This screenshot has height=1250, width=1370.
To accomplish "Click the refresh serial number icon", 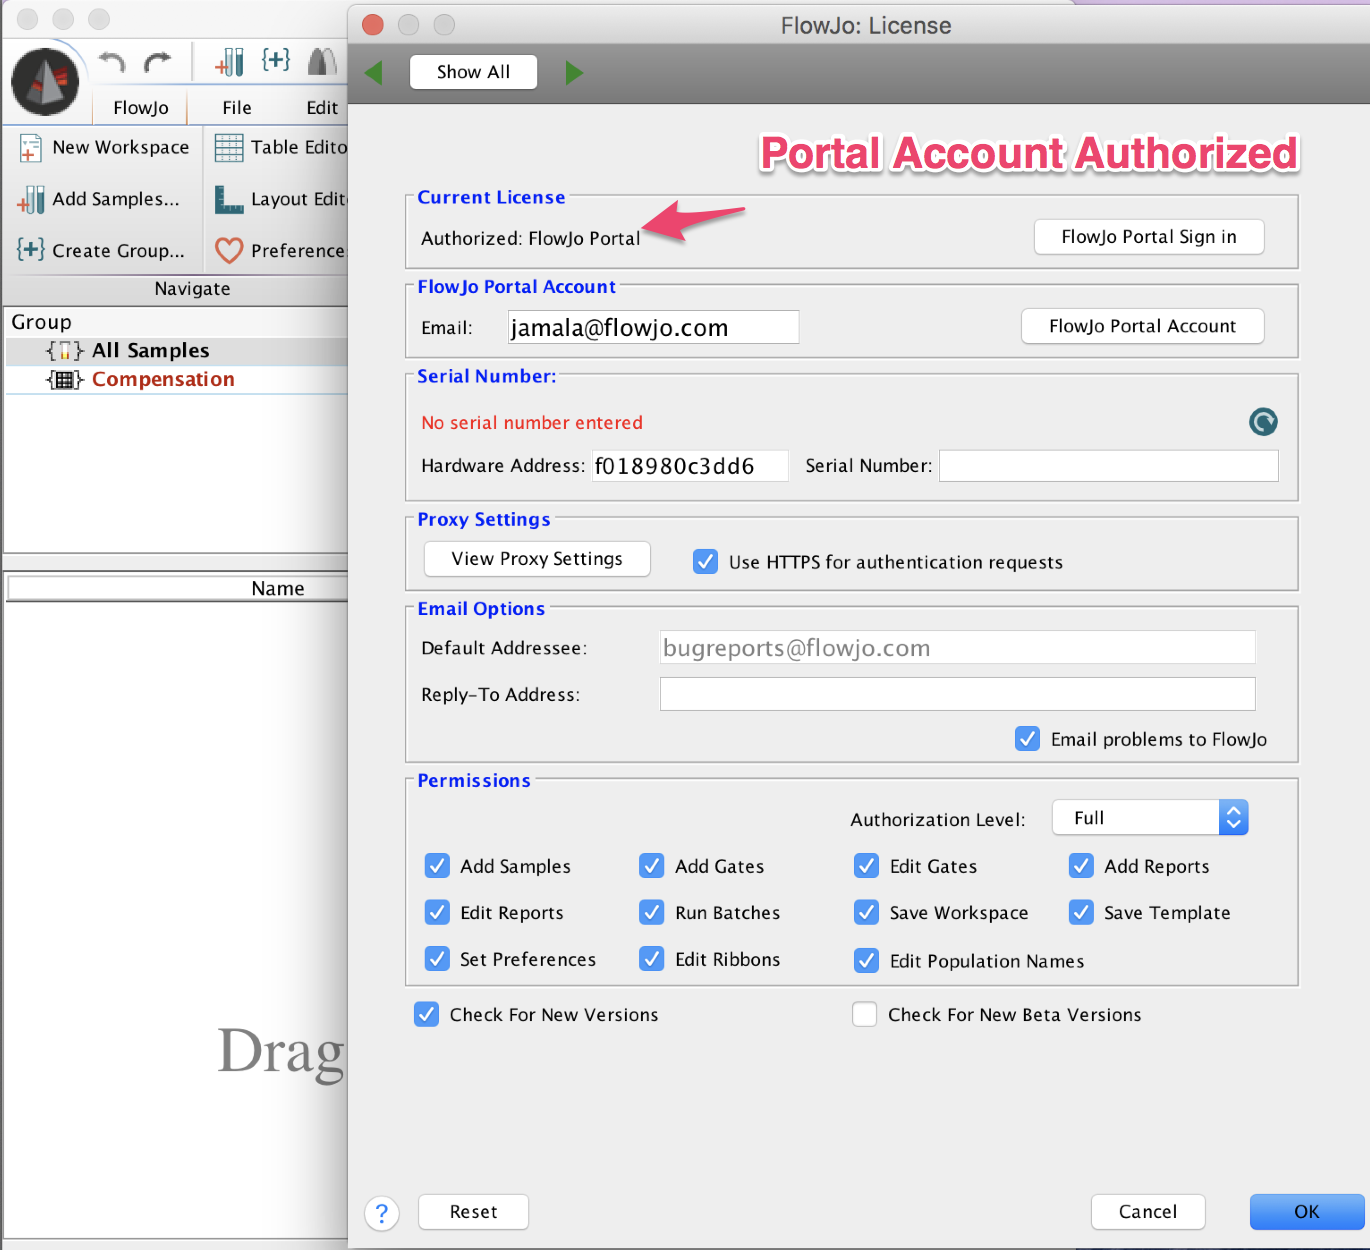I will coord(1263,422).
